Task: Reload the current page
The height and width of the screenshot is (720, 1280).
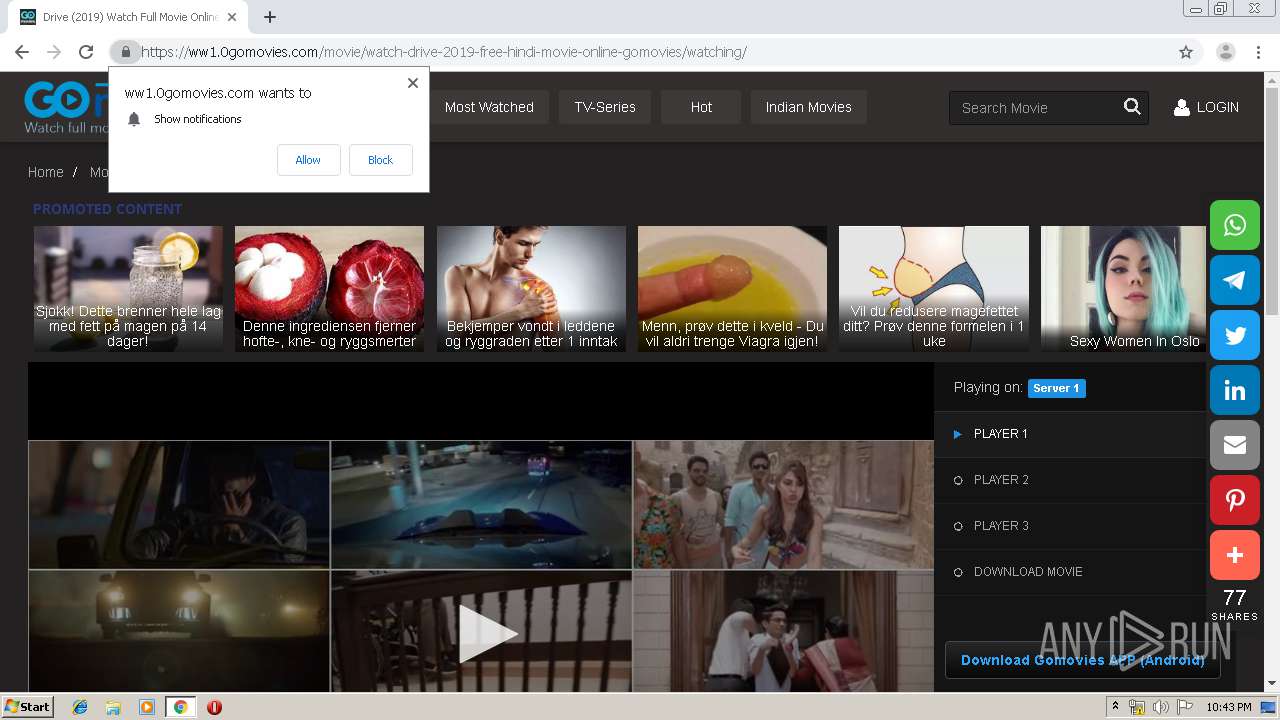Action: [86, 52]
